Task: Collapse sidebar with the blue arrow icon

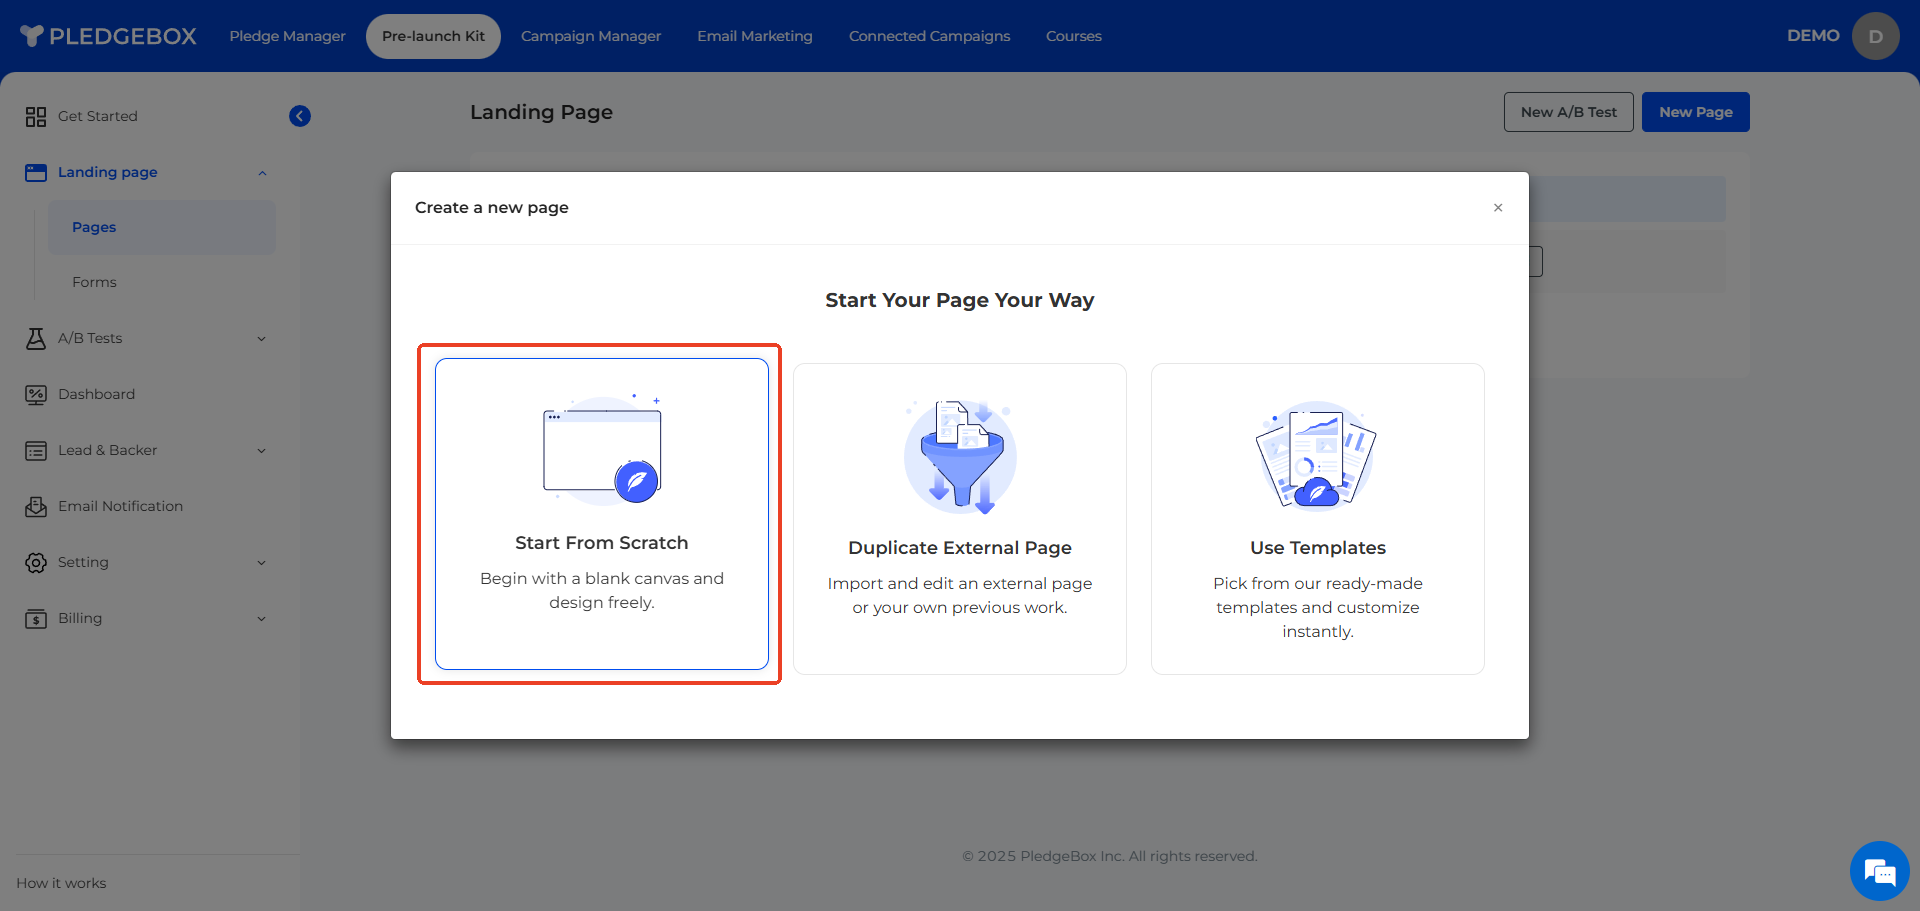Action: point(300,116)
